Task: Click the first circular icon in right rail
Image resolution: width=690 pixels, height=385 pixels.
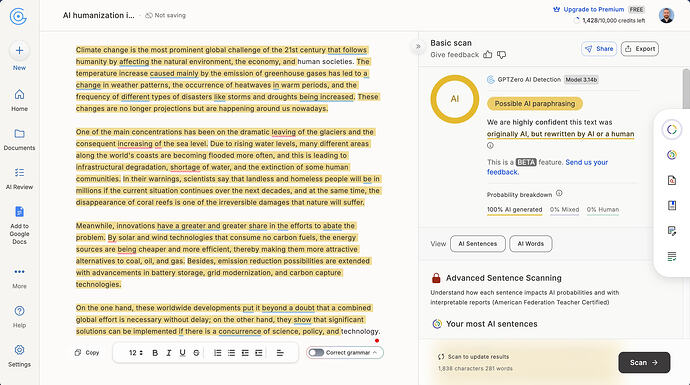Action: pyautogui.click(x=672, y=129)
